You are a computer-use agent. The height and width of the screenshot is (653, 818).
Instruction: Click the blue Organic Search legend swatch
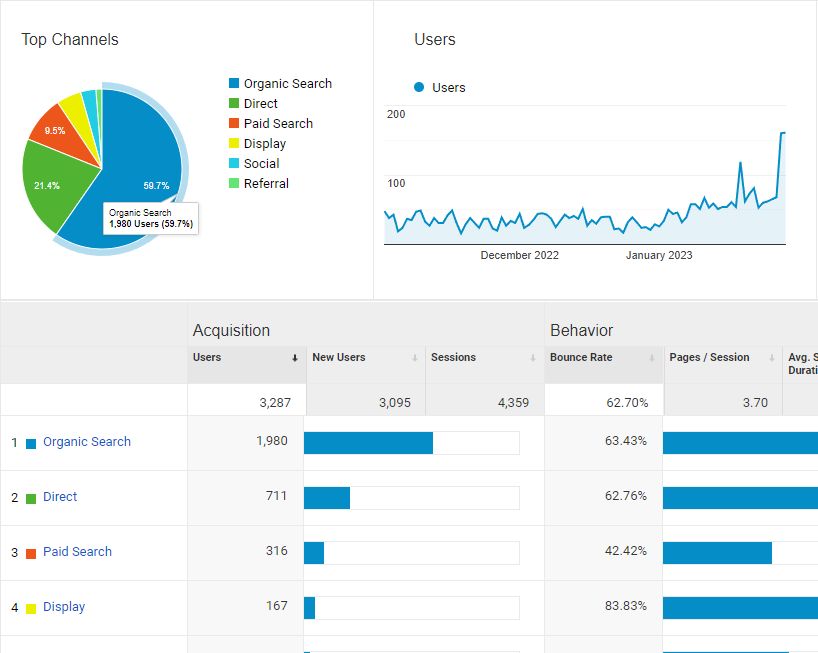point(234,84)
